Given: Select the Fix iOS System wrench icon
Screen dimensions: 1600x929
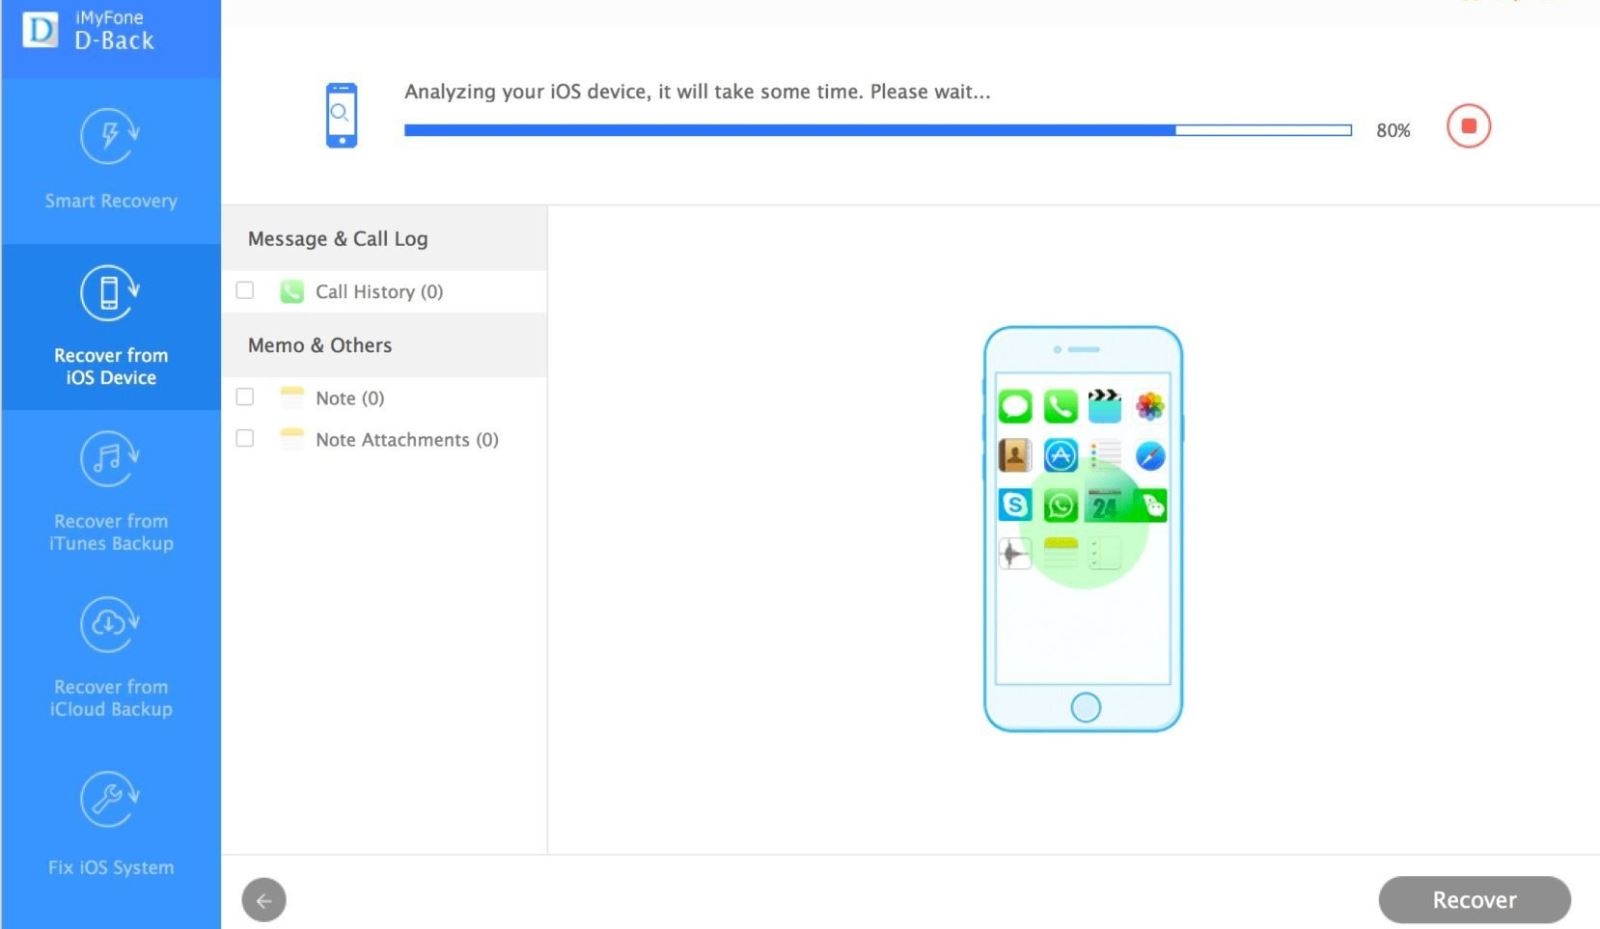Looking at the screenshot, I should click(x=110, y=799).
